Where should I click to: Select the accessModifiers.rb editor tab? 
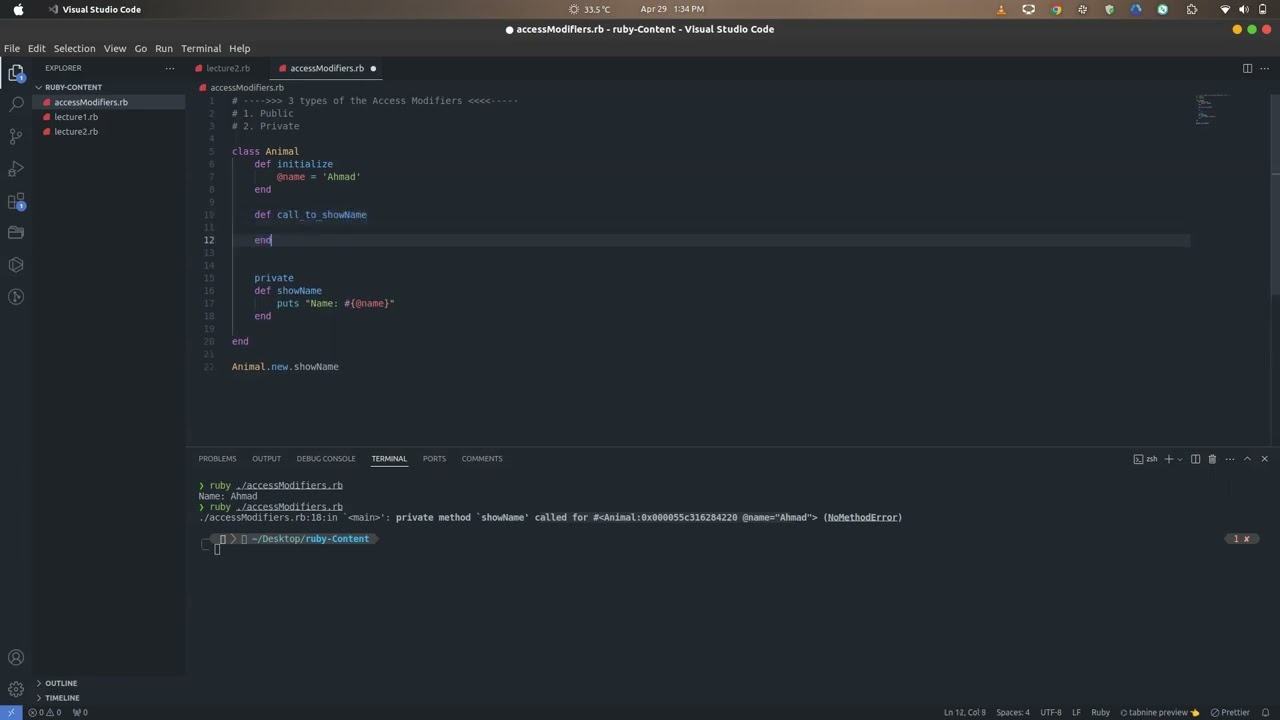click(x=326, y=68)
